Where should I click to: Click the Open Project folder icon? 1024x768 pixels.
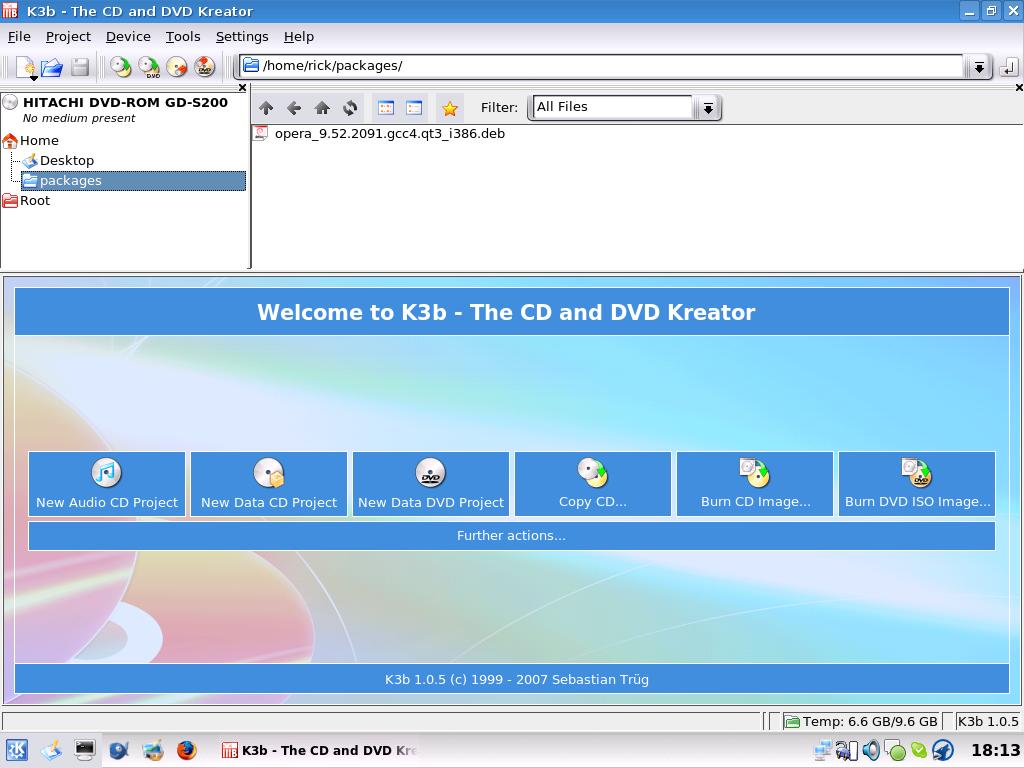[52, 67]
